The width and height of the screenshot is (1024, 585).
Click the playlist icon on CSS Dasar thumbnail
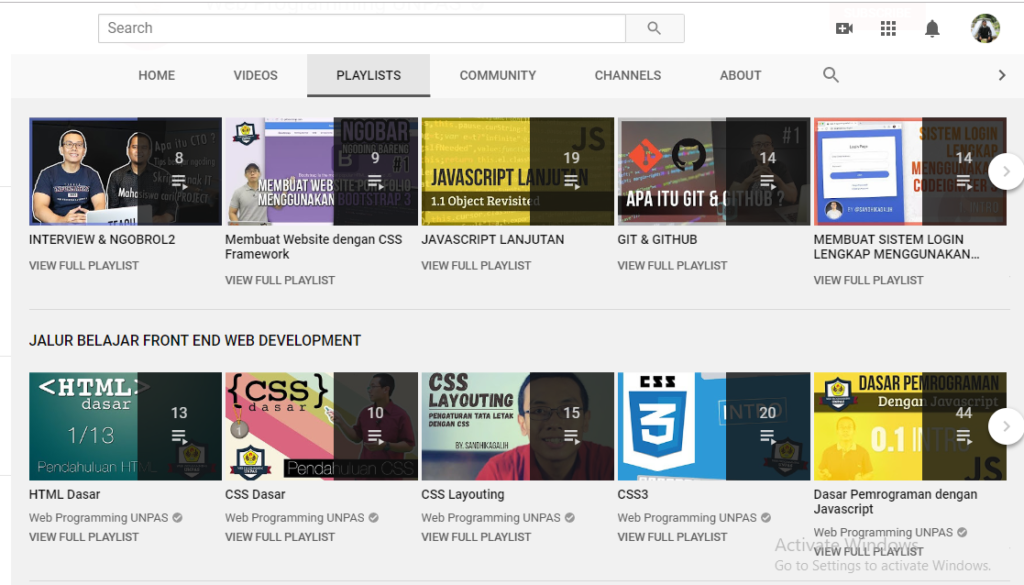coord(375,436)
